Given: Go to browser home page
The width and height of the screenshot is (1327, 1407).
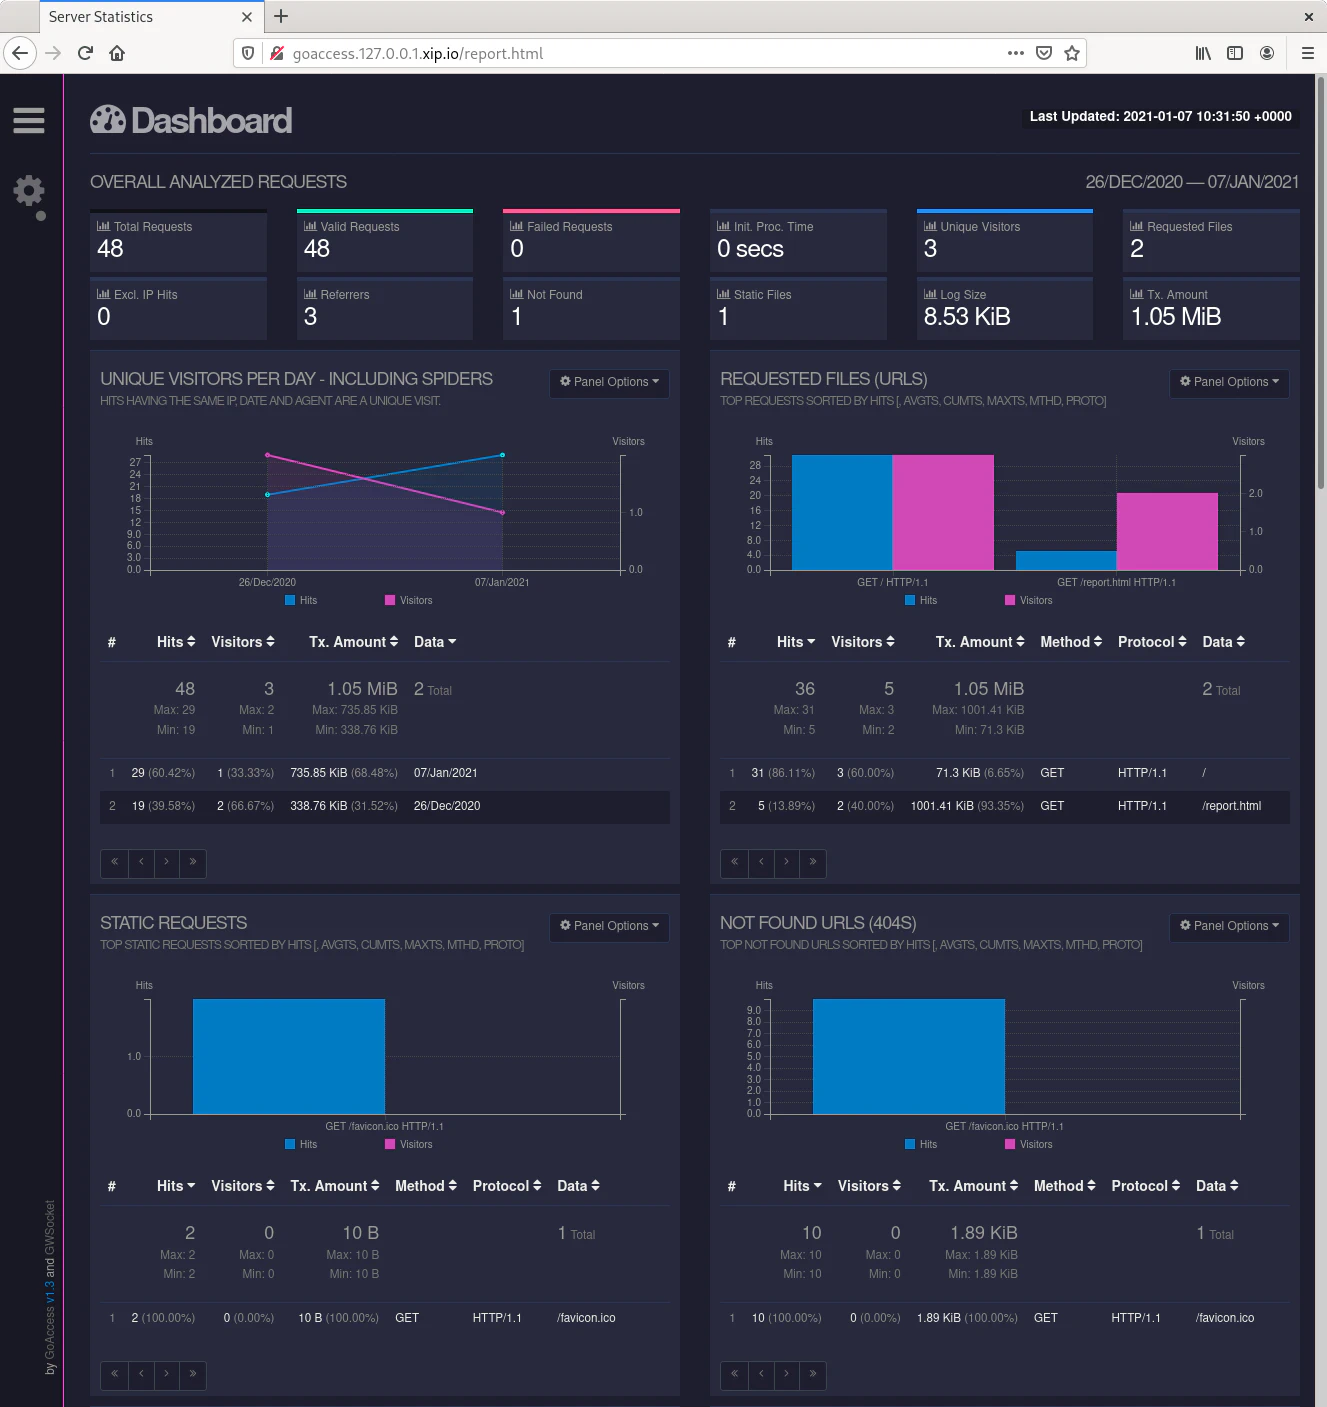Looking at the screenshot, I should tap(117, 53).
